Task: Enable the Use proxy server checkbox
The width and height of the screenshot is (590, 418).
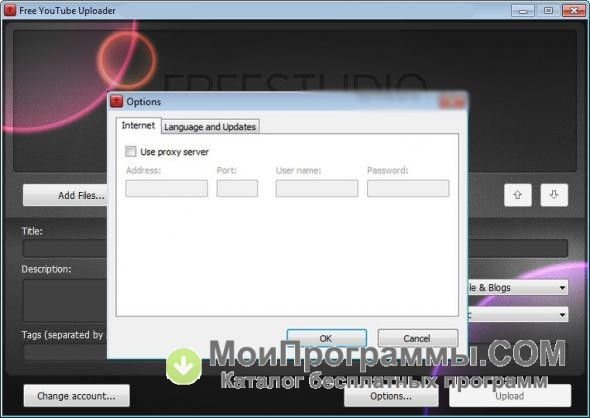Action: click(x=131, y=152)
